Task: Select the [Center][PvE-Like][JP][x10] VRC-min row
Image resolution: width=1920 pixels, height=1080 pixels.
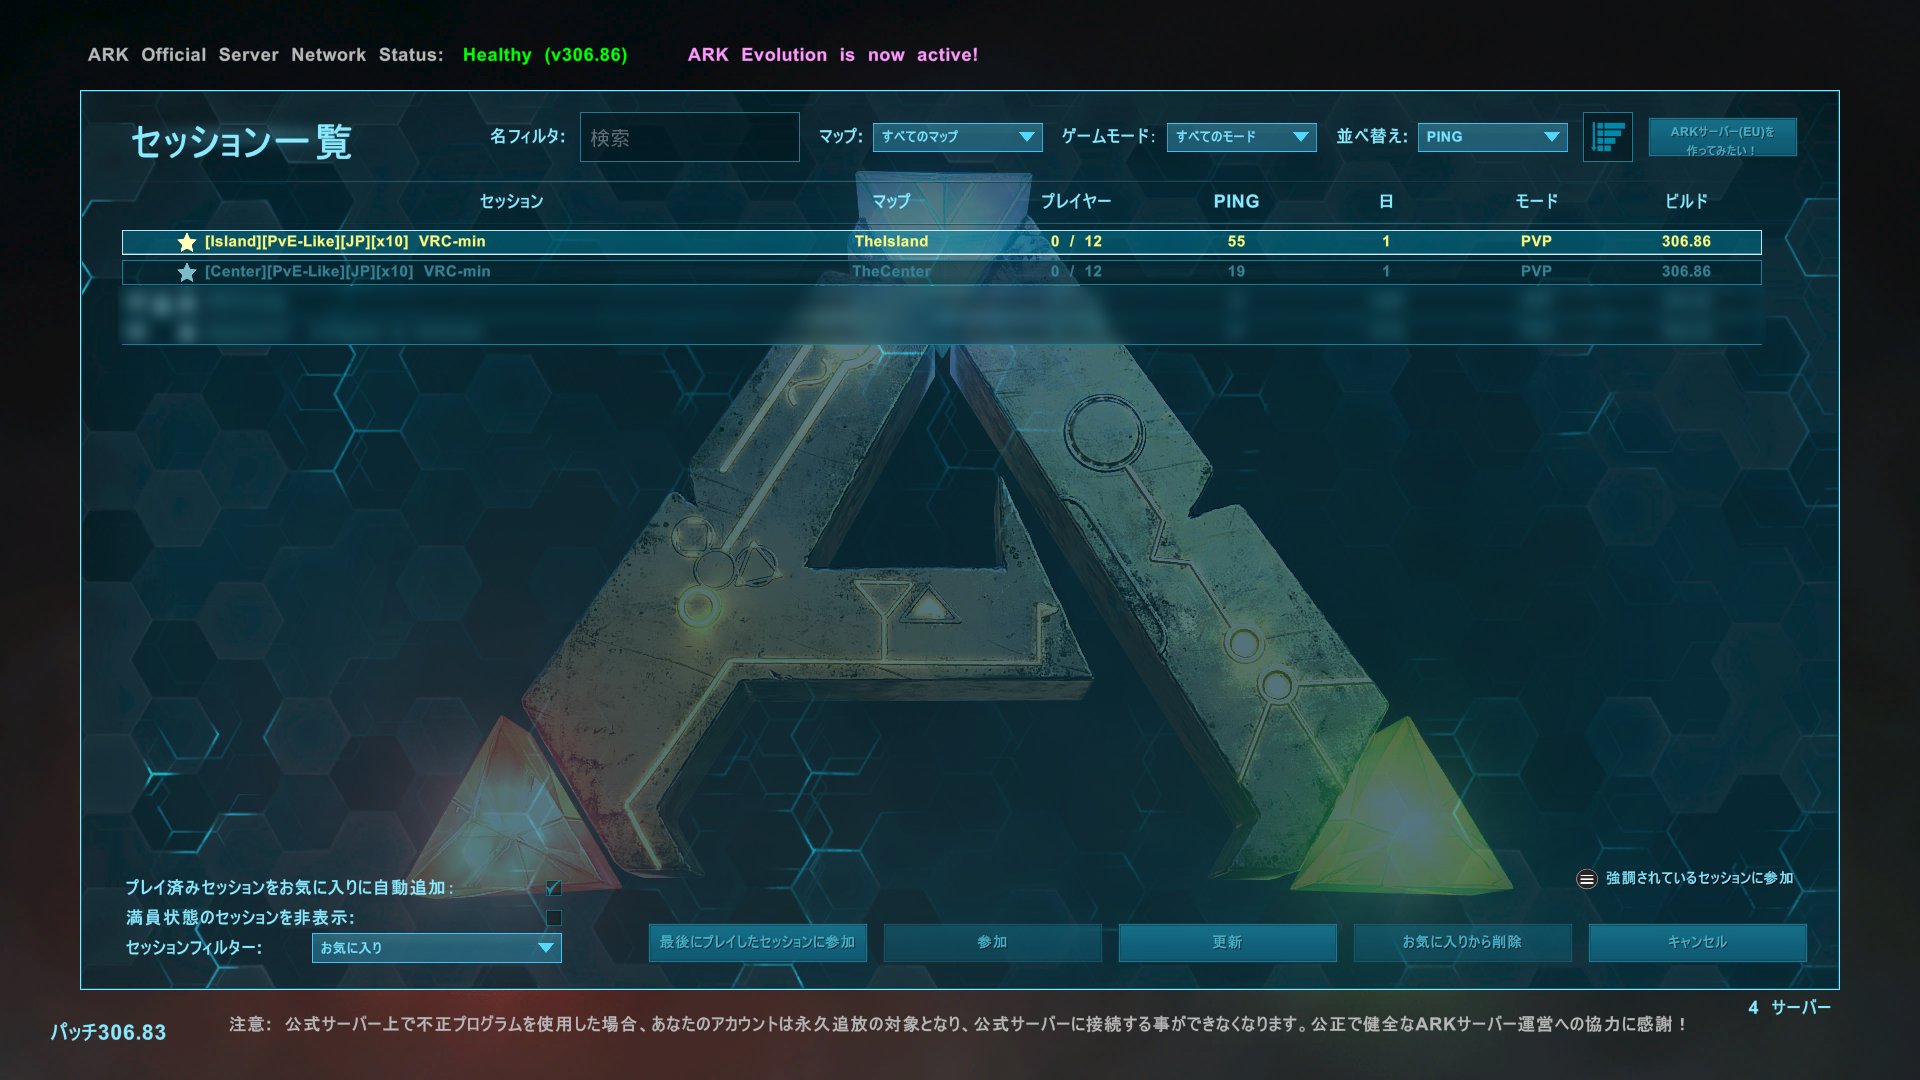Action: pos(942,272)
